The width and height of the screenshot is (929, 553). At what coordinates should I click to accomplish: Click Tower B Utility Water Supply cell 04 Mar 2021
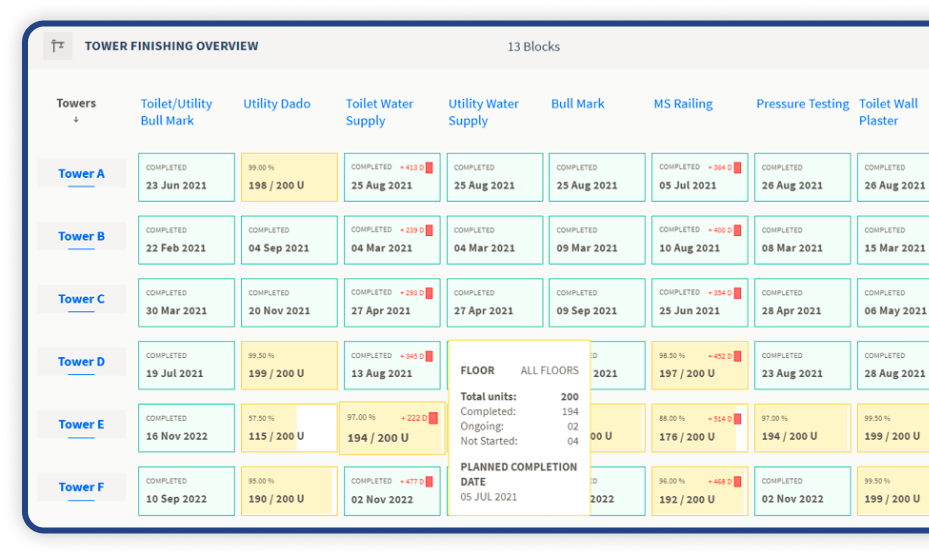[495, 240]
